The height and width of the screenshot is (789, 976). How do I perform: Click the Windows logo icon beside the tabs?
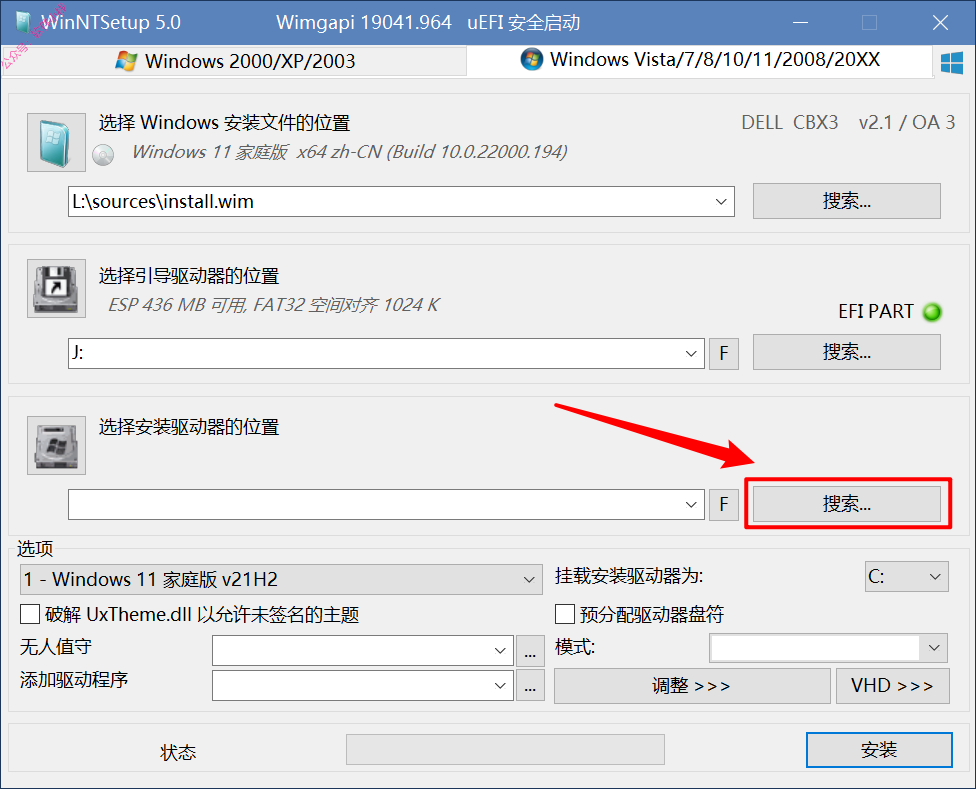point(952,62)
